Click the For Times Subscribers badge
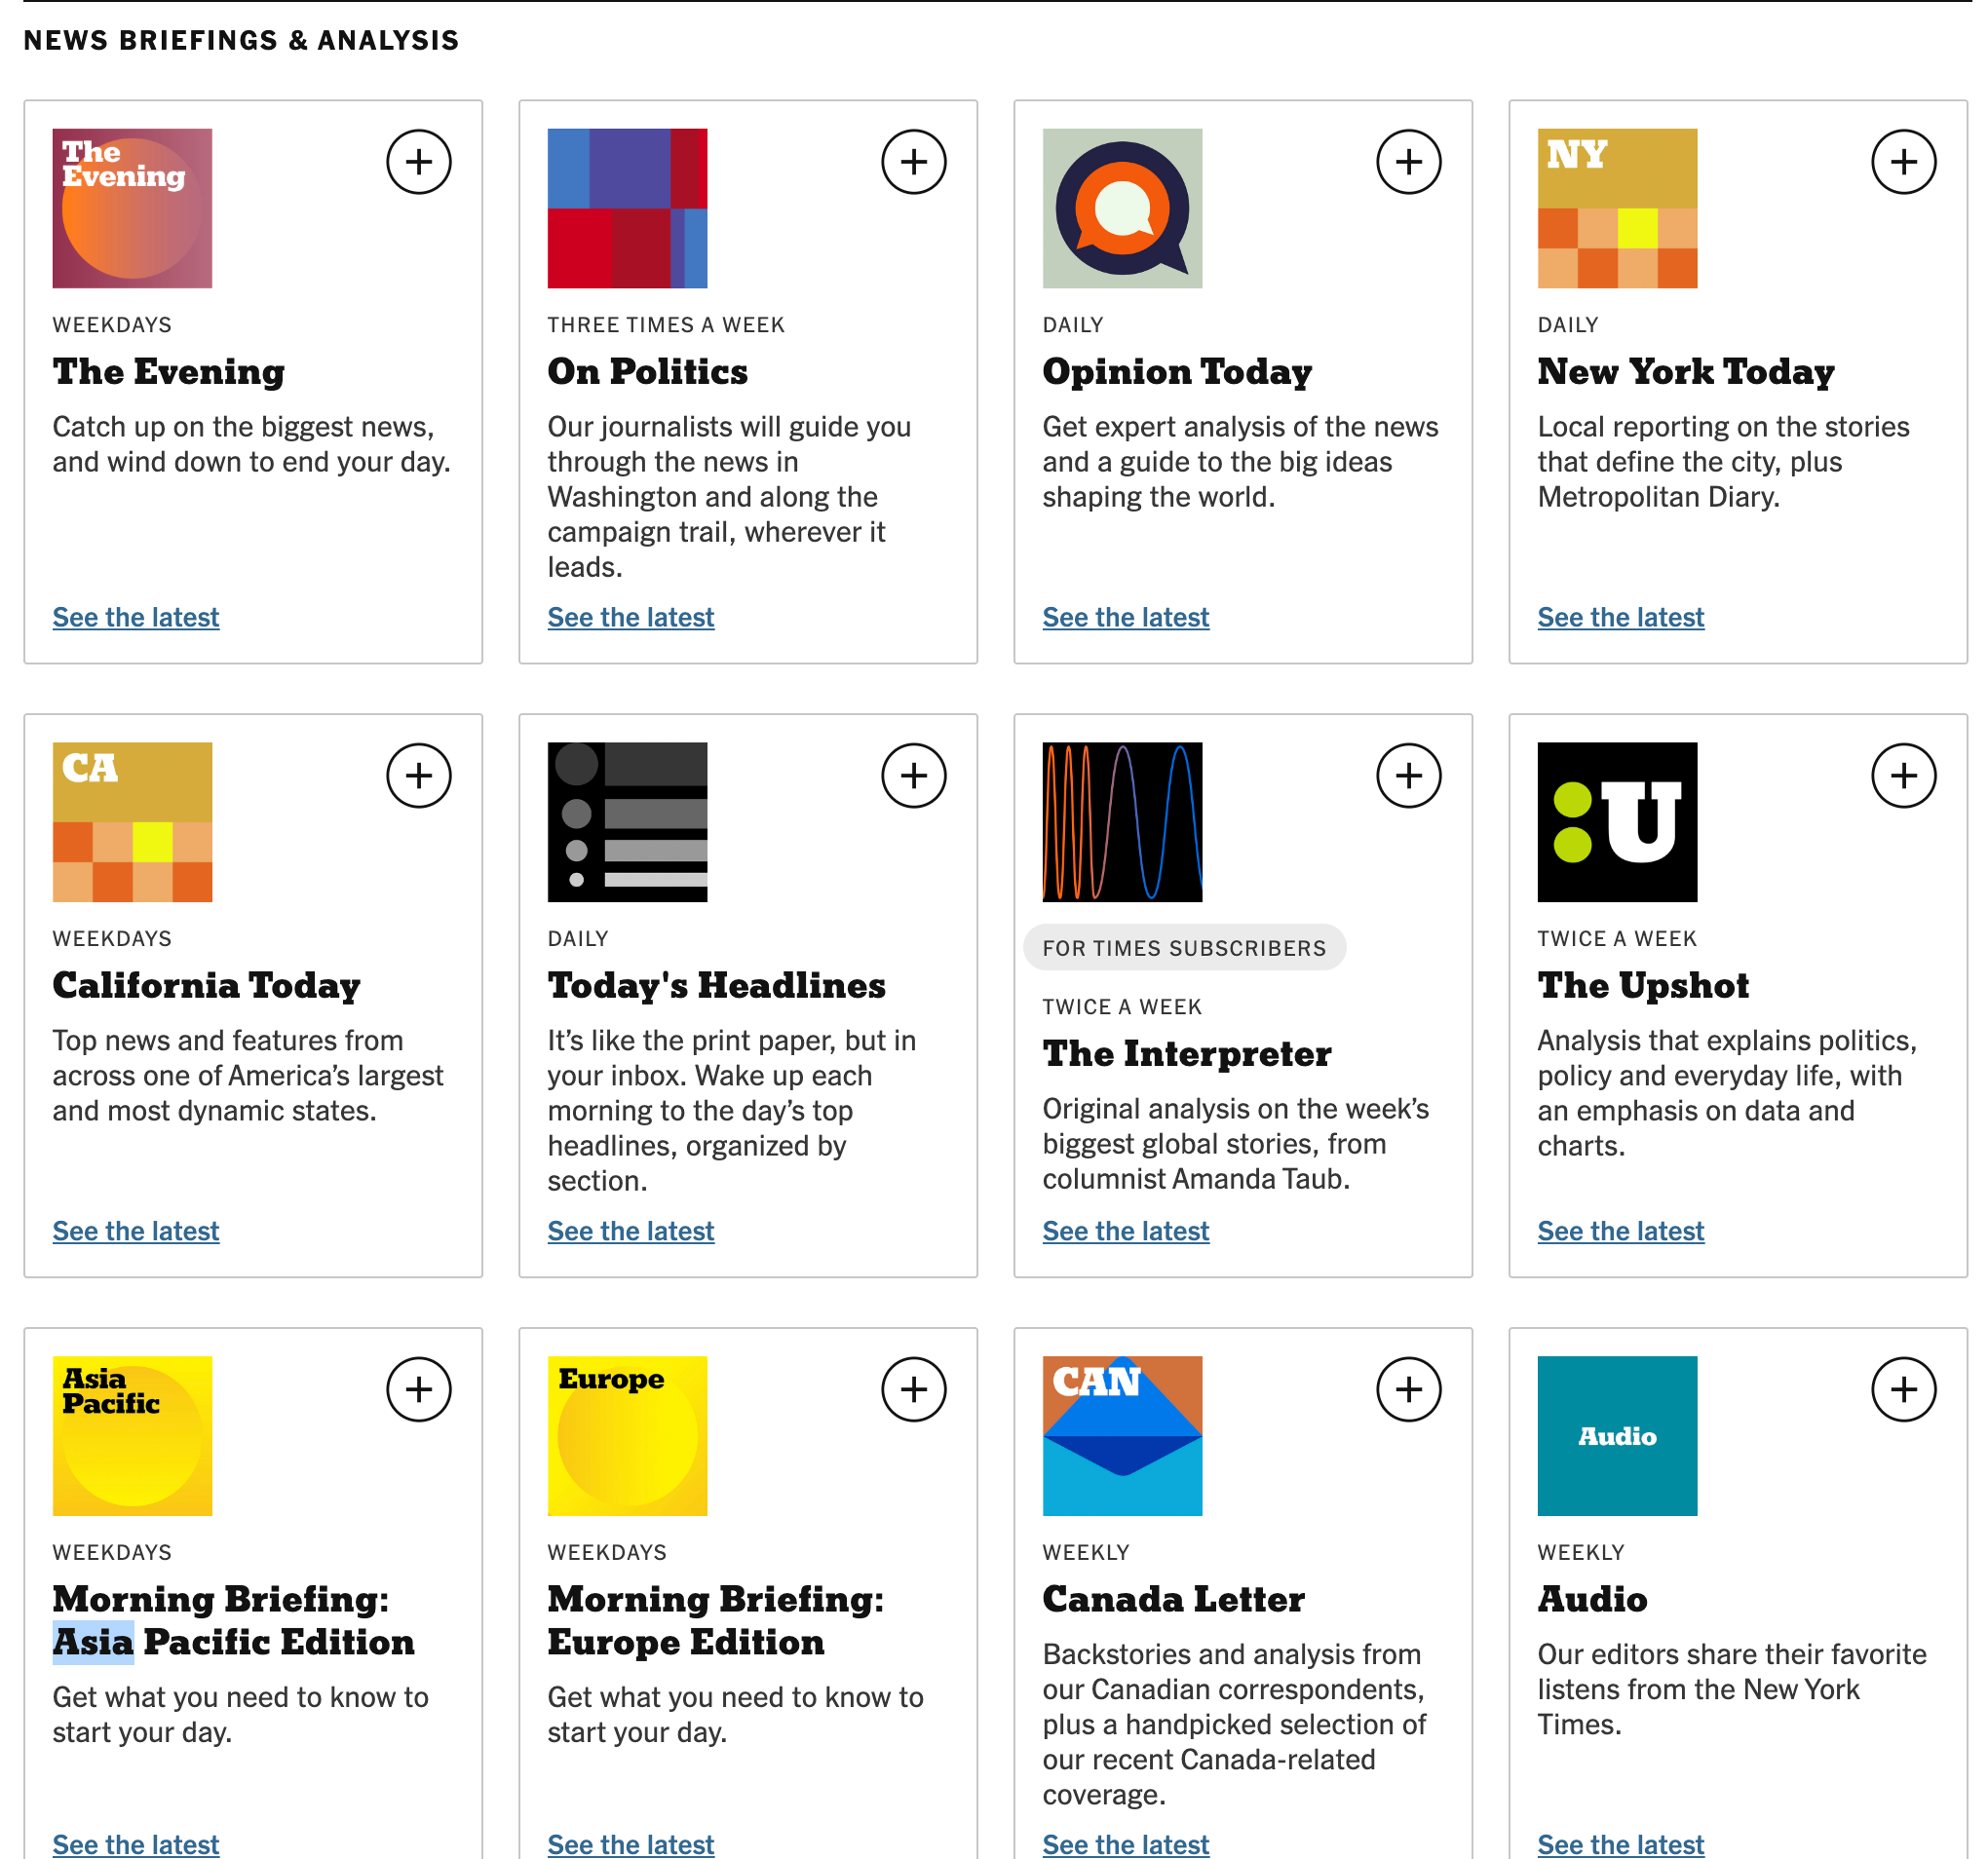This screenshot has height=1859, width=1988. click(1184, 948)
